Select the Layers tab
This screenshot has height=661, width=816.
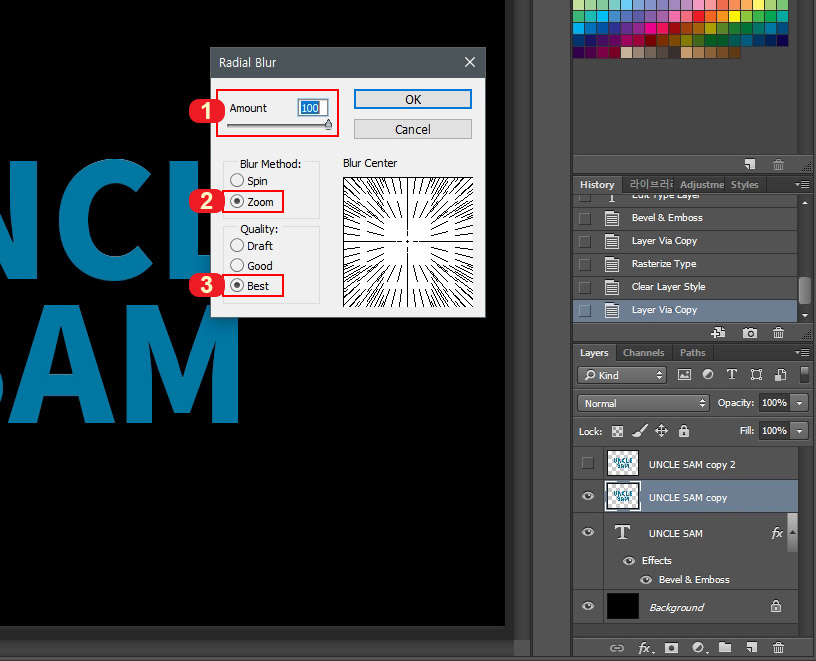[x=594, y=352]
